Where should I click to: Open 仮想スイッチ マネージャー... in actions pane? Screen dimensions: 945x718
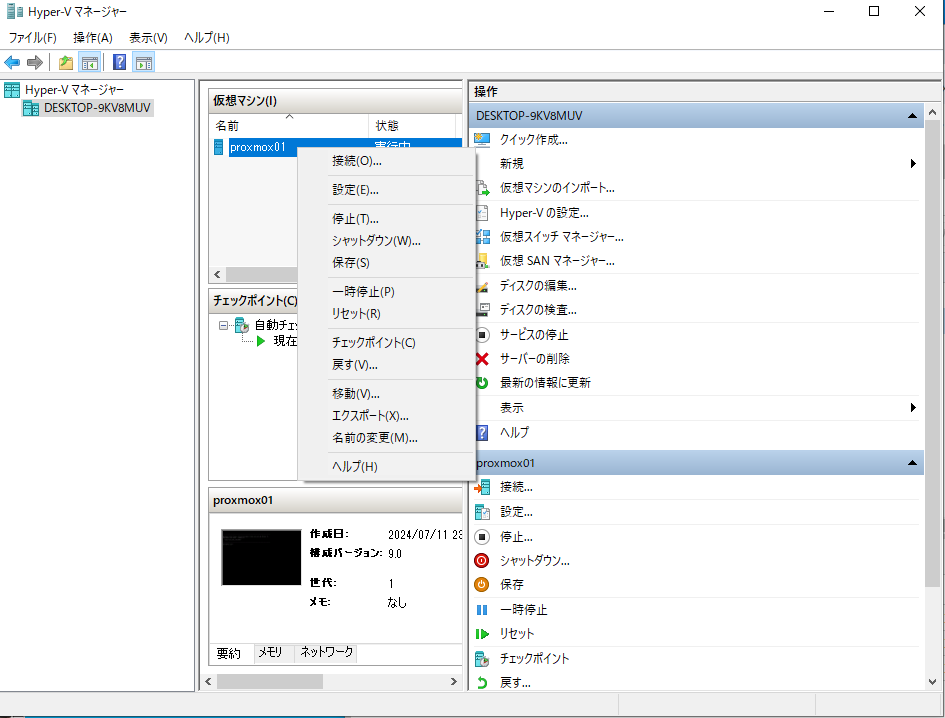tap(561, 237)
